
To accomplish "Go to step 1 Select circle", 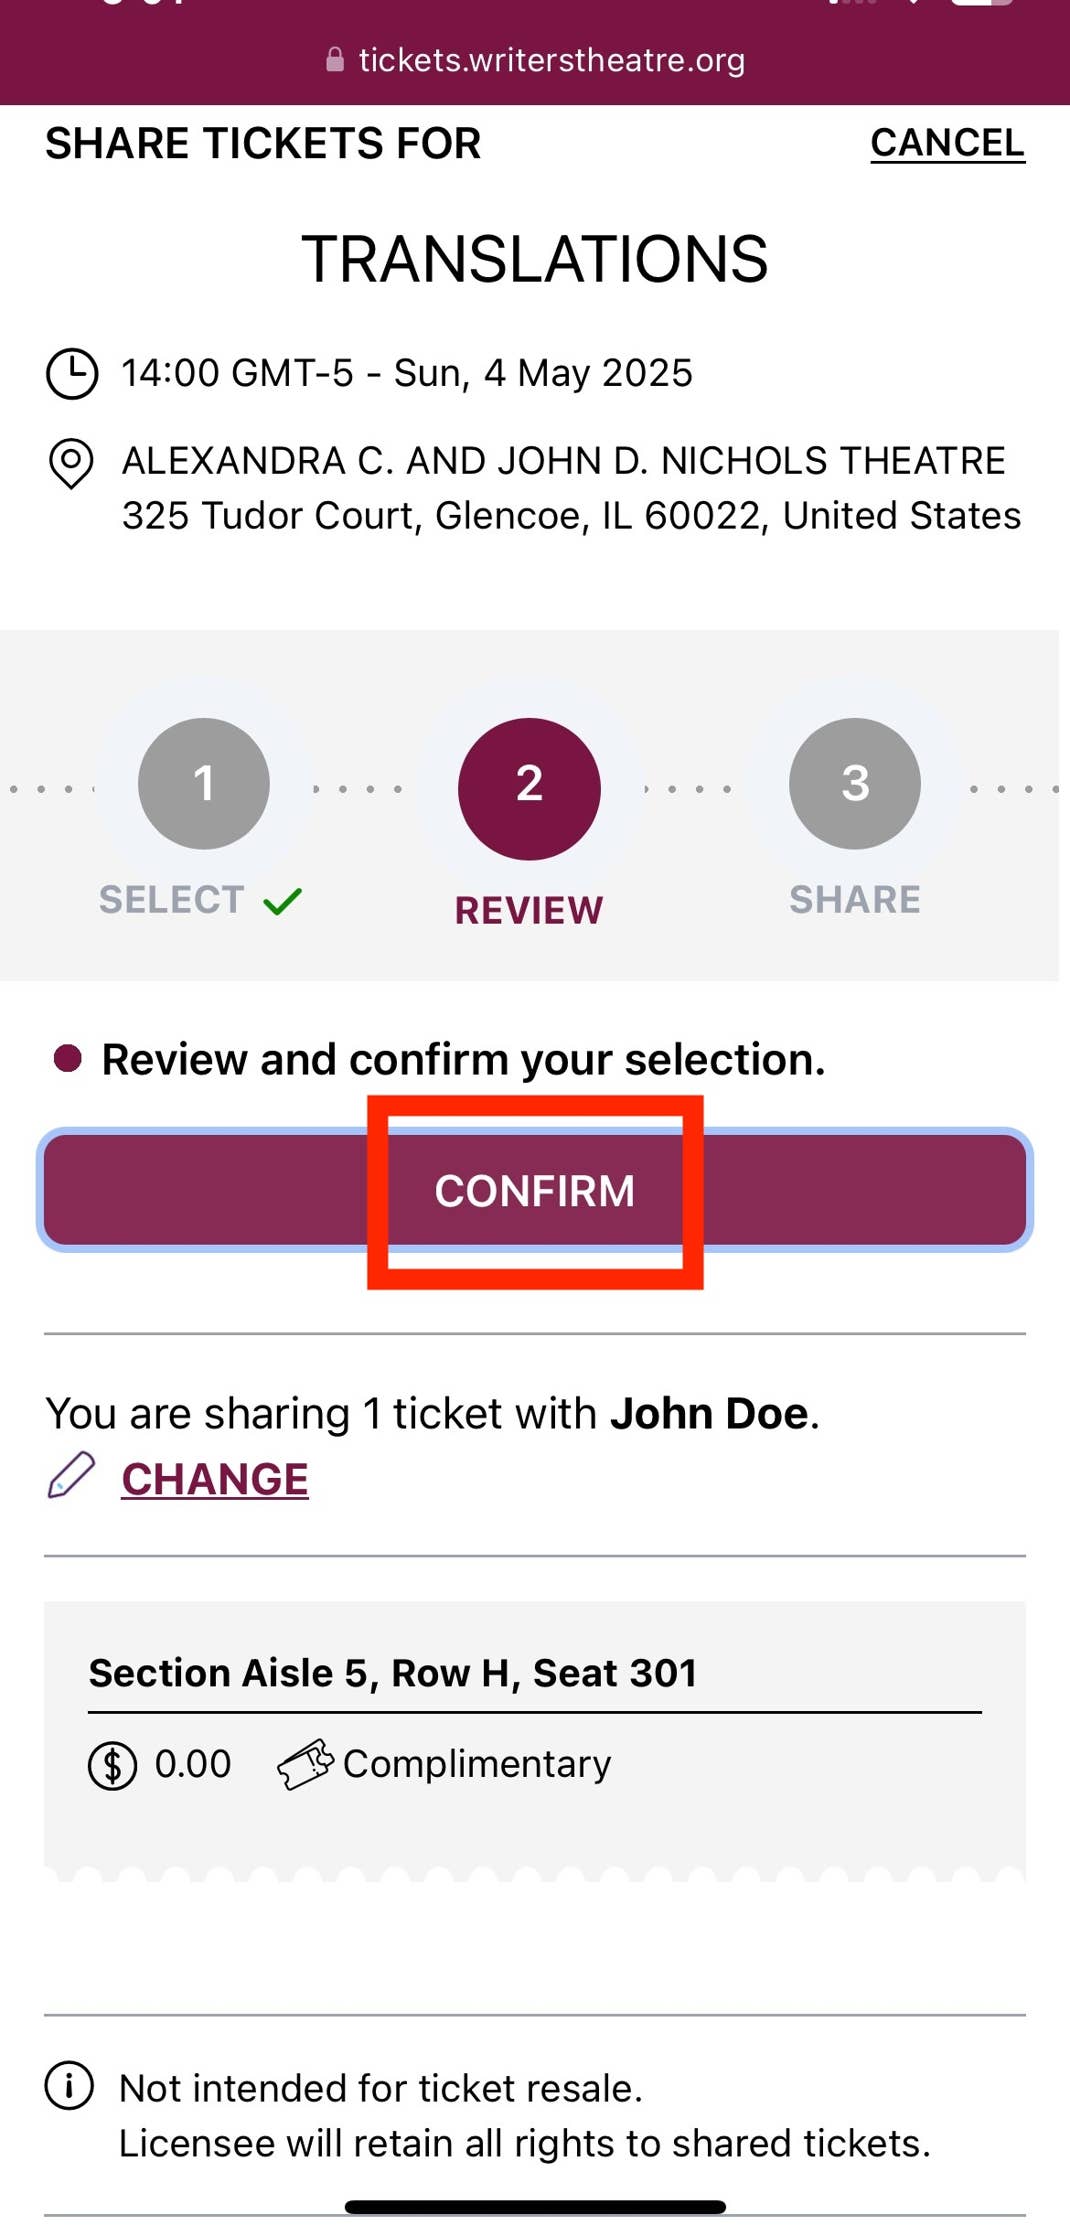I will click(x=204, y=783).
